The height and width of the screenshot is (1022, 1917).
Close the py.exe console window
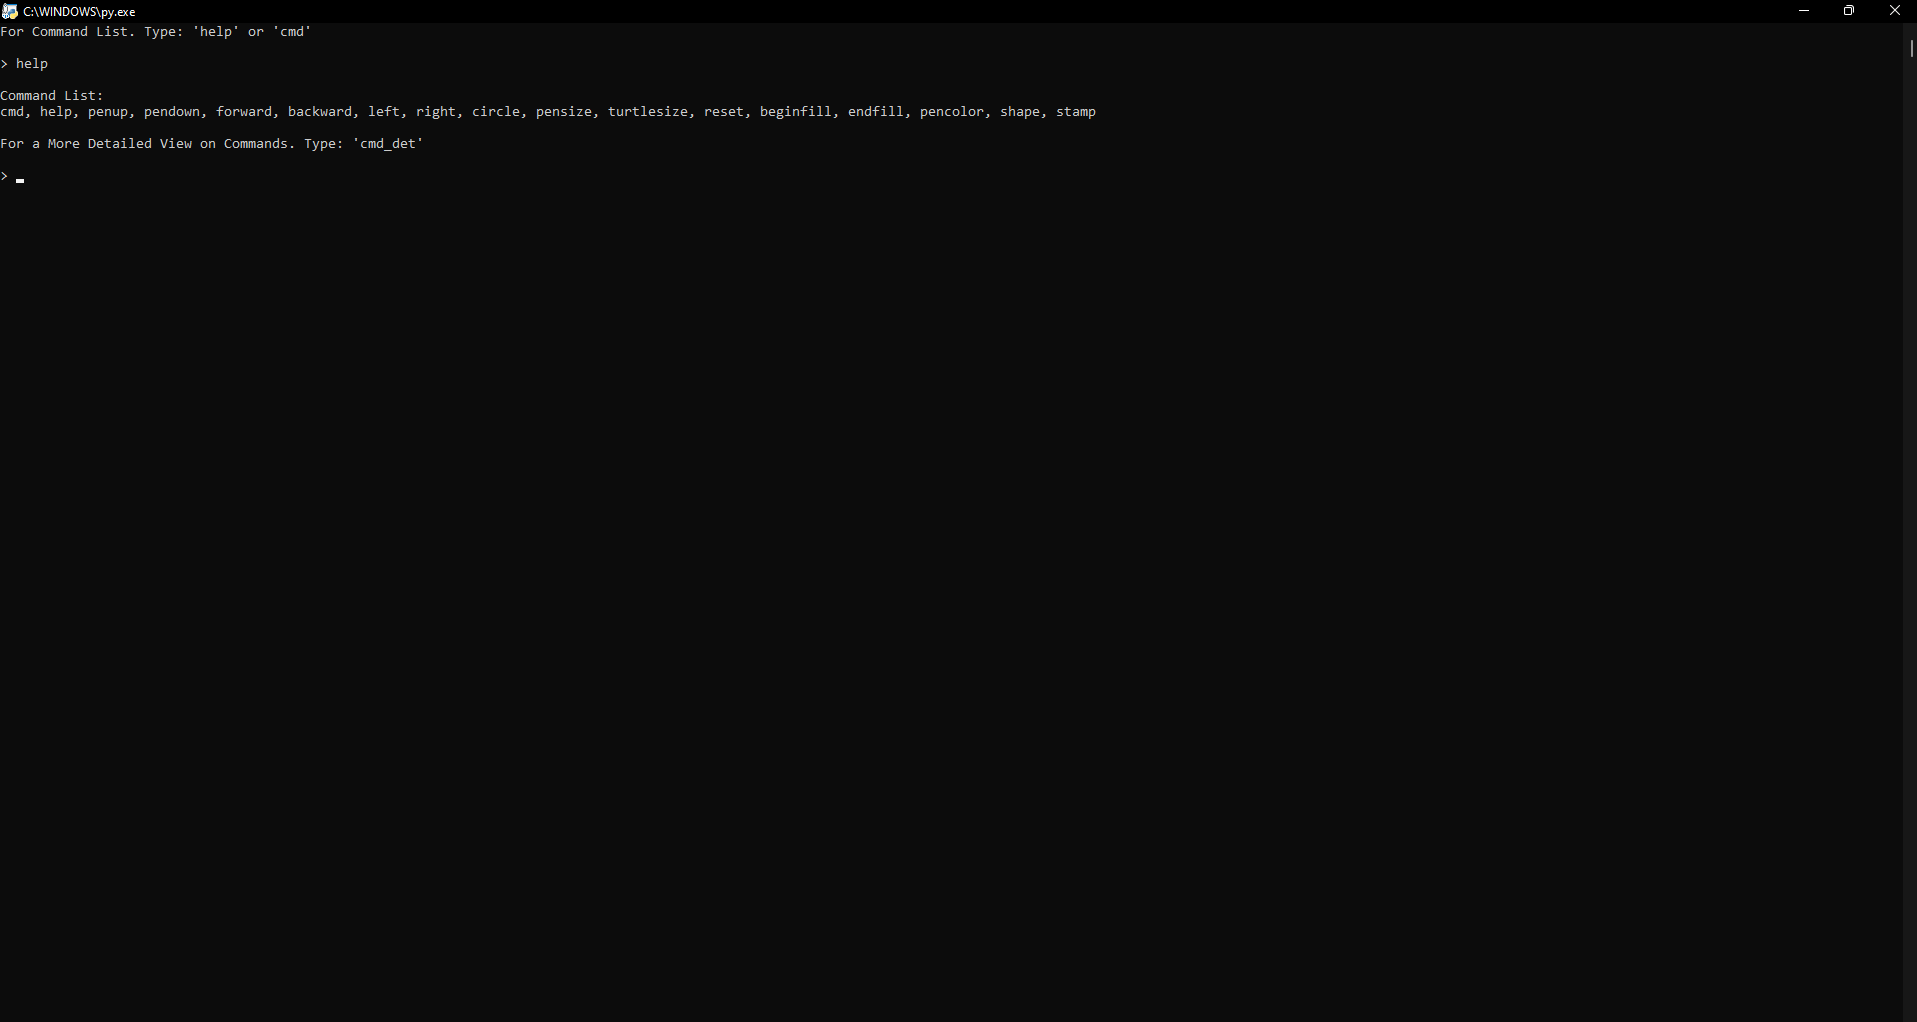pos(1894,11)
